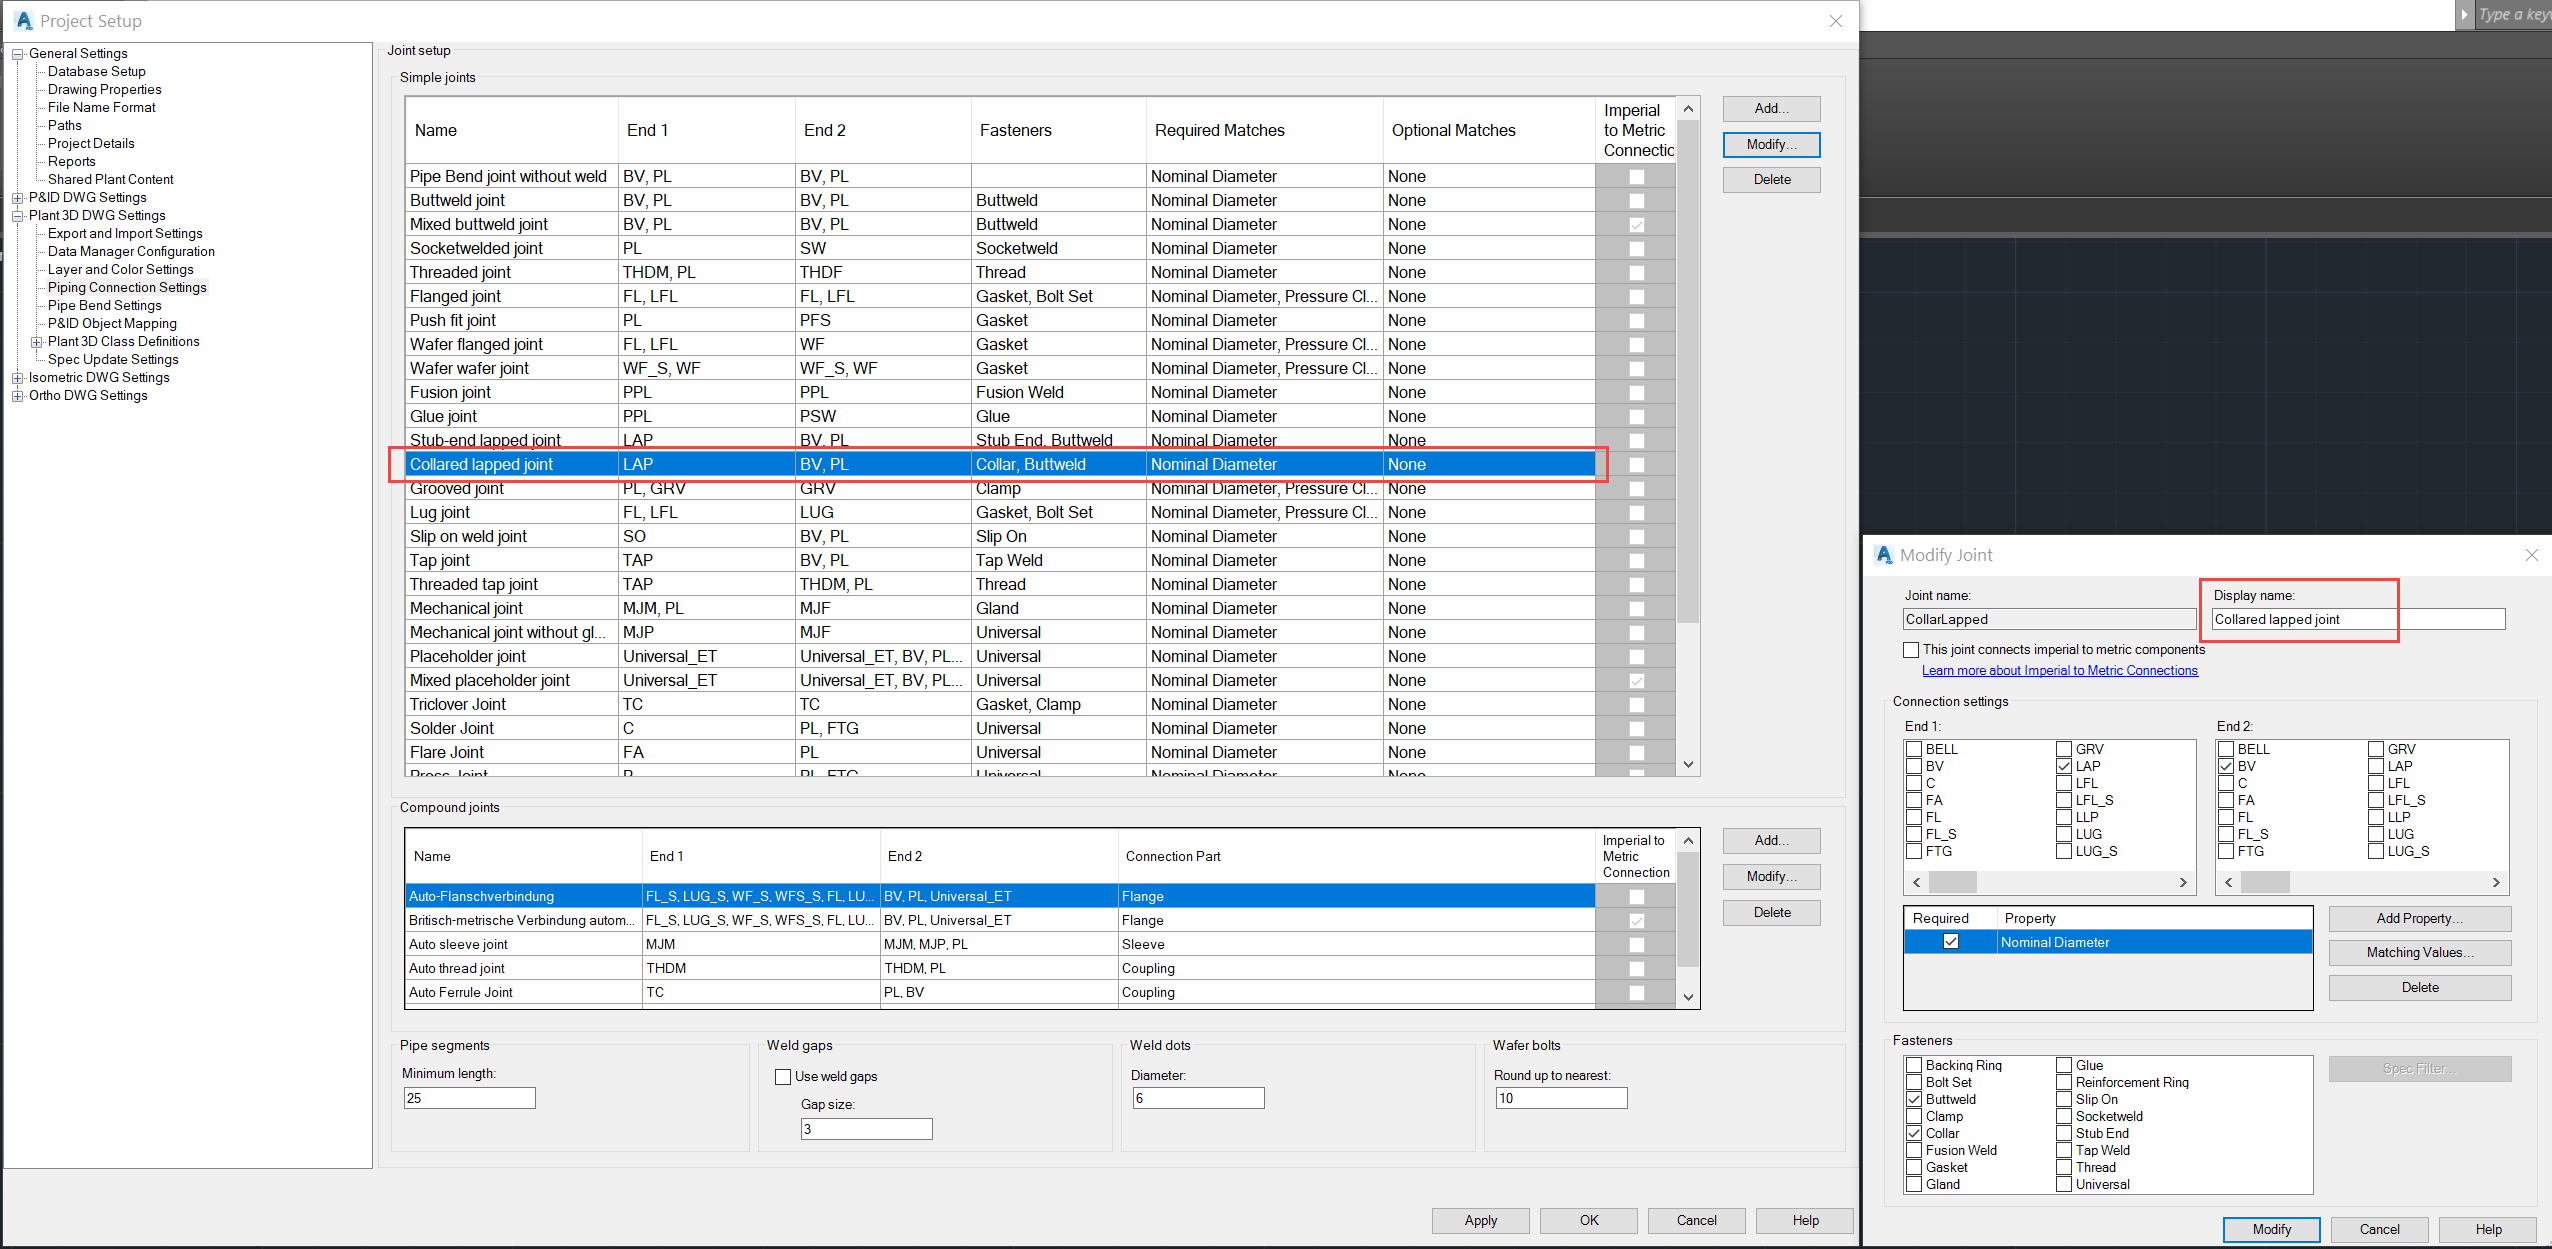The height and width of the screenshot is (1249, 2552).
Task: Click End 1 list scroll right arrow
Action: click(2183, 883)
